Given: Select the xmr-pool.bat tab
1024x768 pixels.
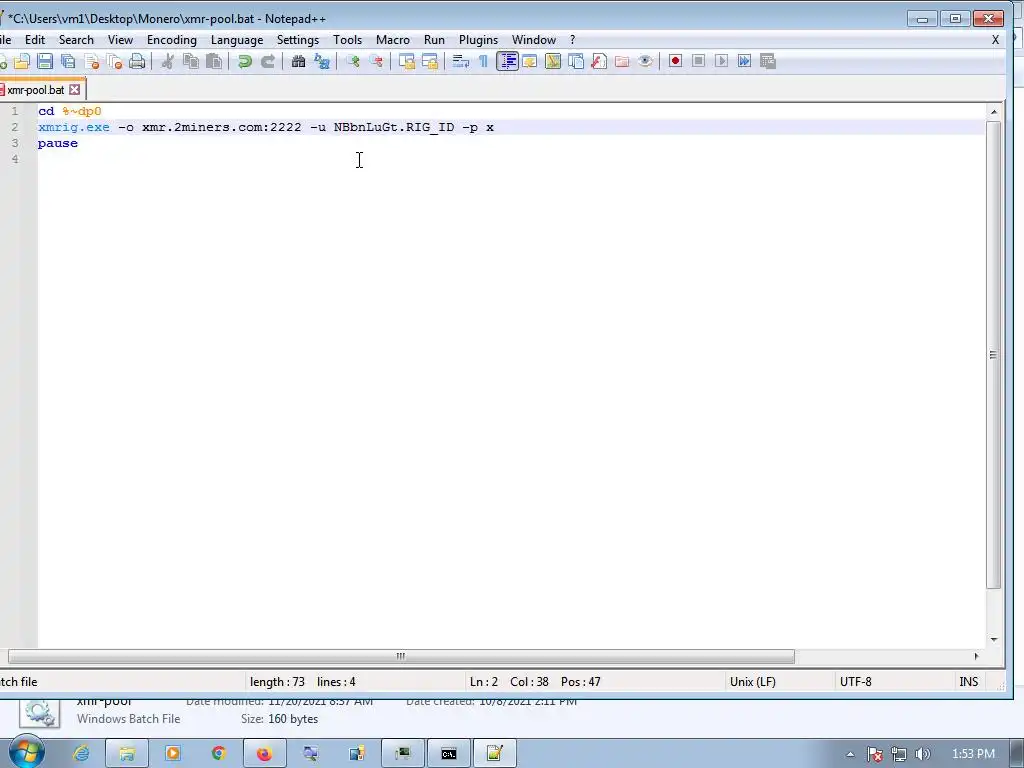Looking at the screenshot, I should (x=35, y=90).
